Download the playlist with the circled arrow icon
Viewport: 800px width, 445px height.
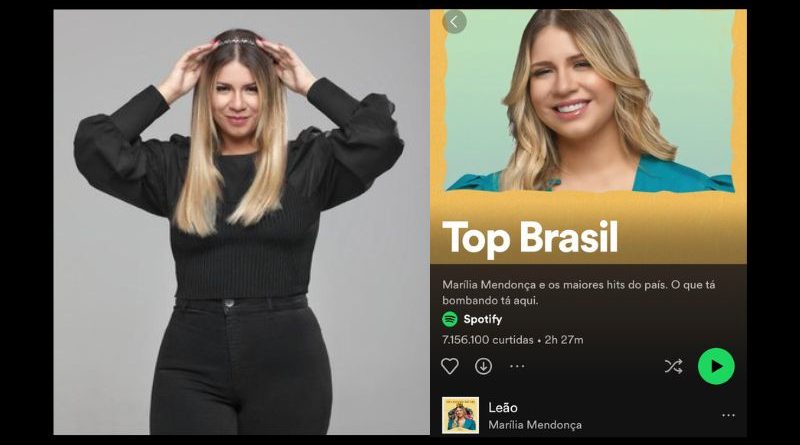point(483,366)
